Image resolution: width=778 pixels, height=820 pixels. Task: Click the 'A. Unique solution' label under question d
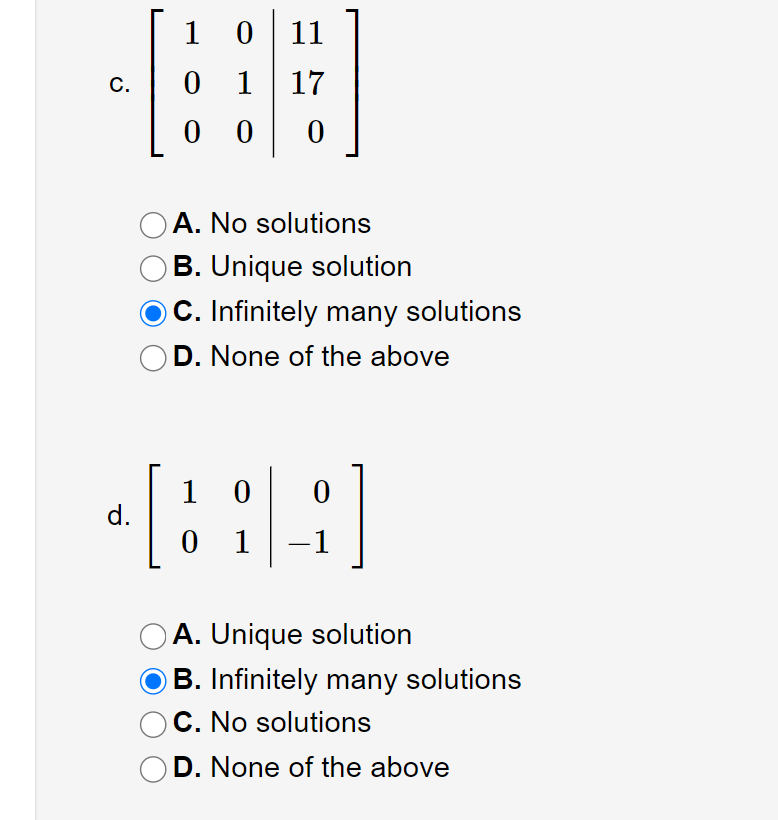[x=290, y=635]
